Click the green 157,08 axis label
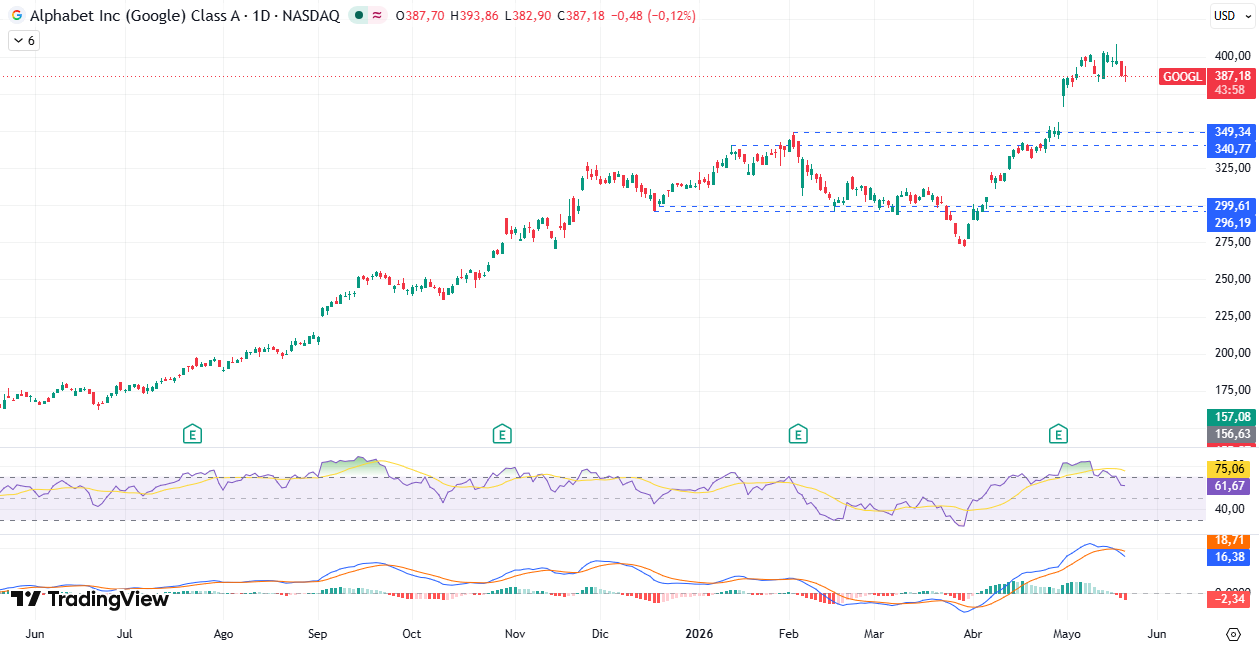Viewport: 1259px width, 646px height. pyautogui.click(x=1232, y=417)
